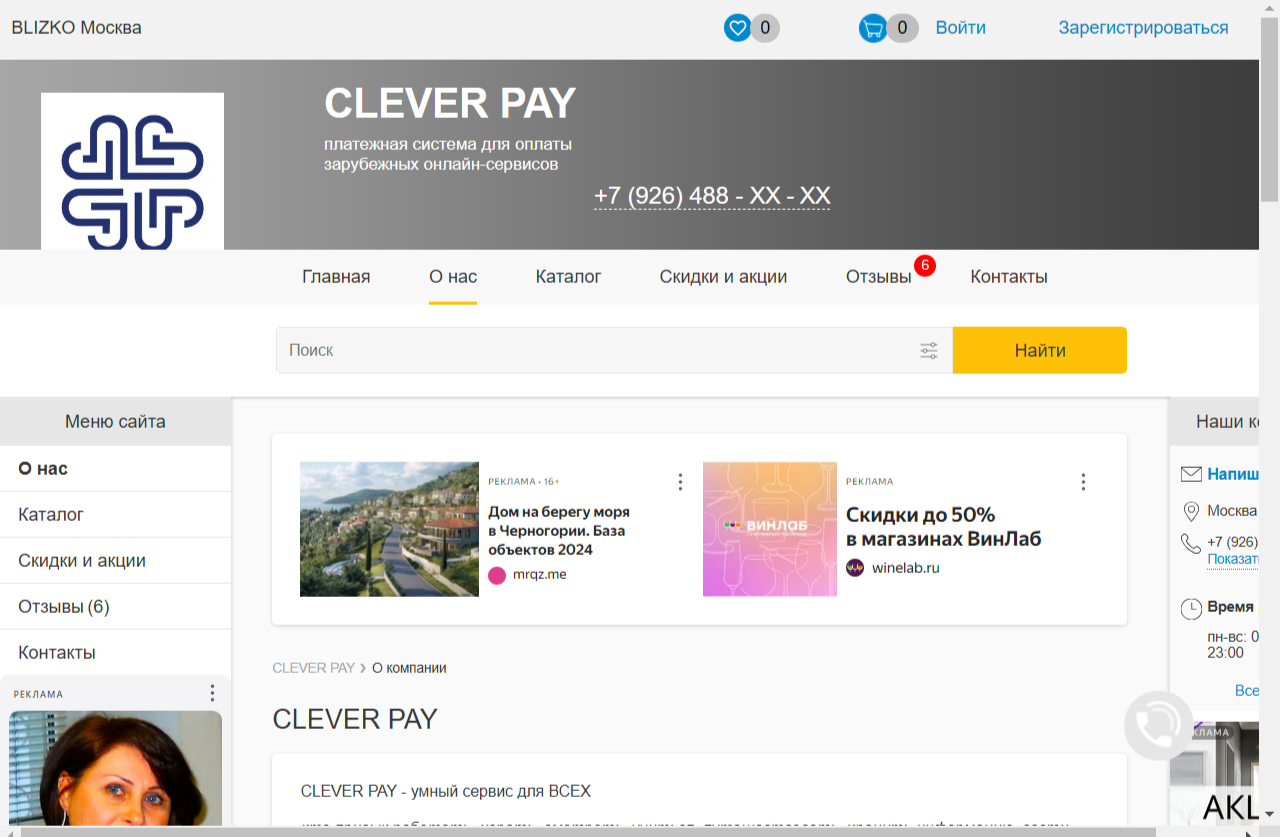Open the Скидки и акции tab

[723, 277]
